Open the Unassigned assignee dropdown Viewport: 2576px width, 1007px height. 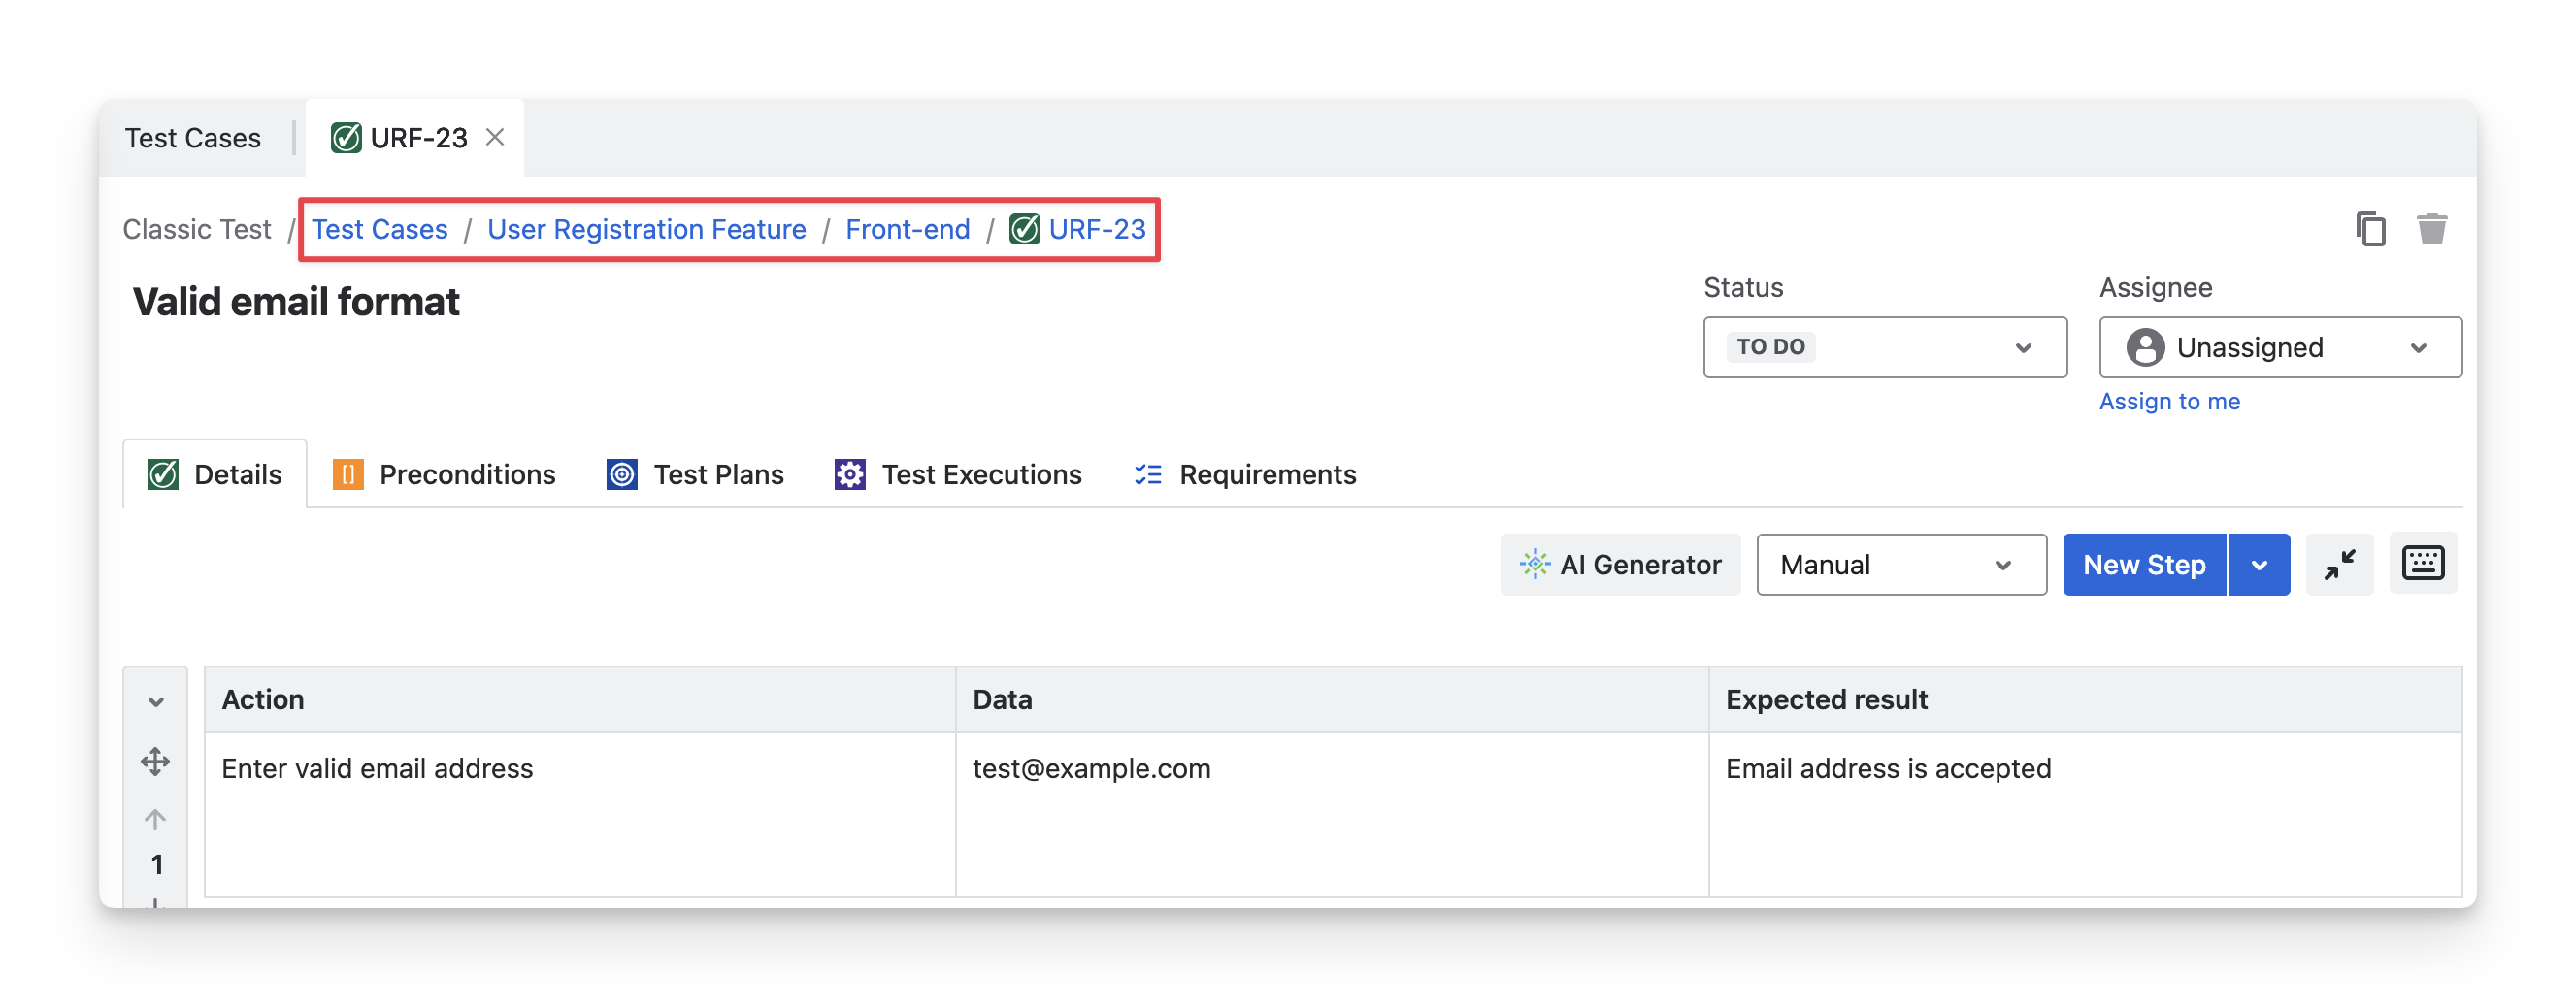[2279, 347]
